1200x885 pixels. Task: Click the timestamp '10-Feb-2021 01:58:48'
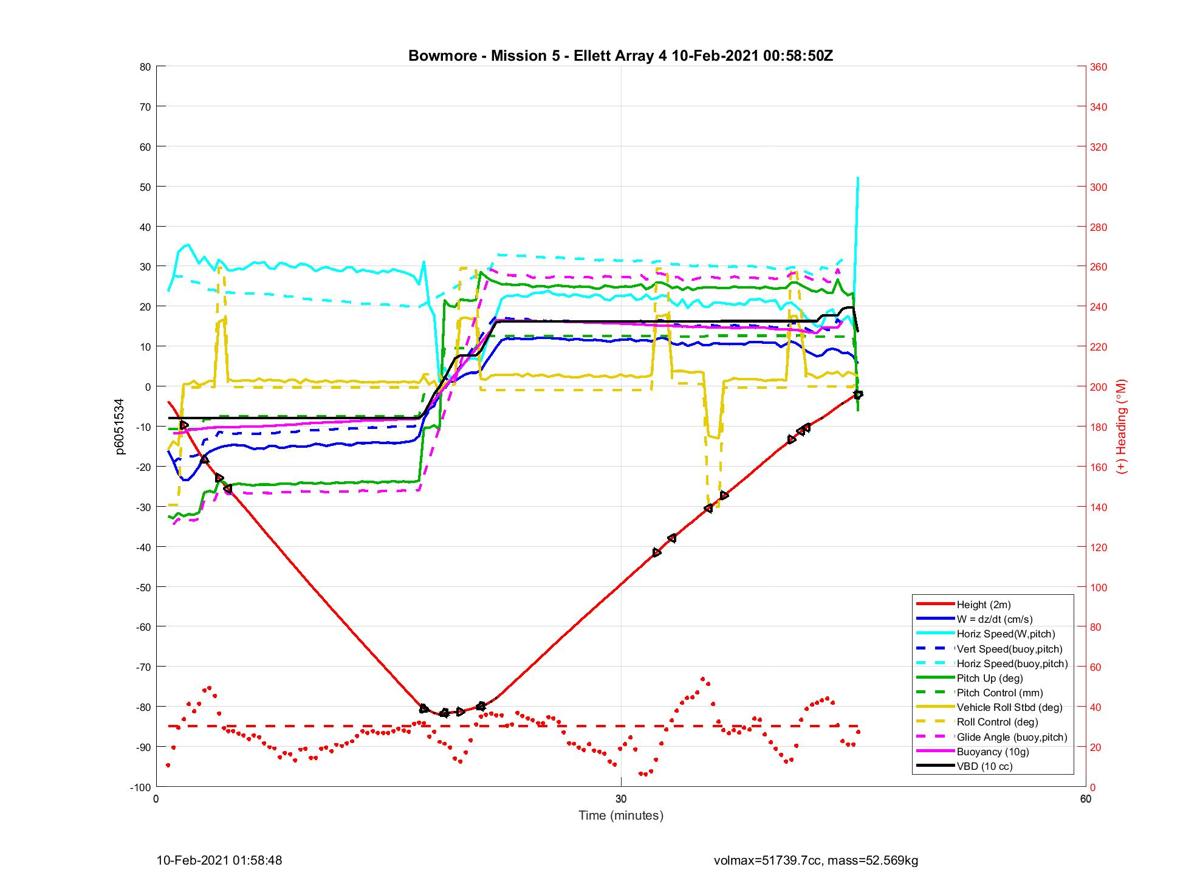click(219, 860)
